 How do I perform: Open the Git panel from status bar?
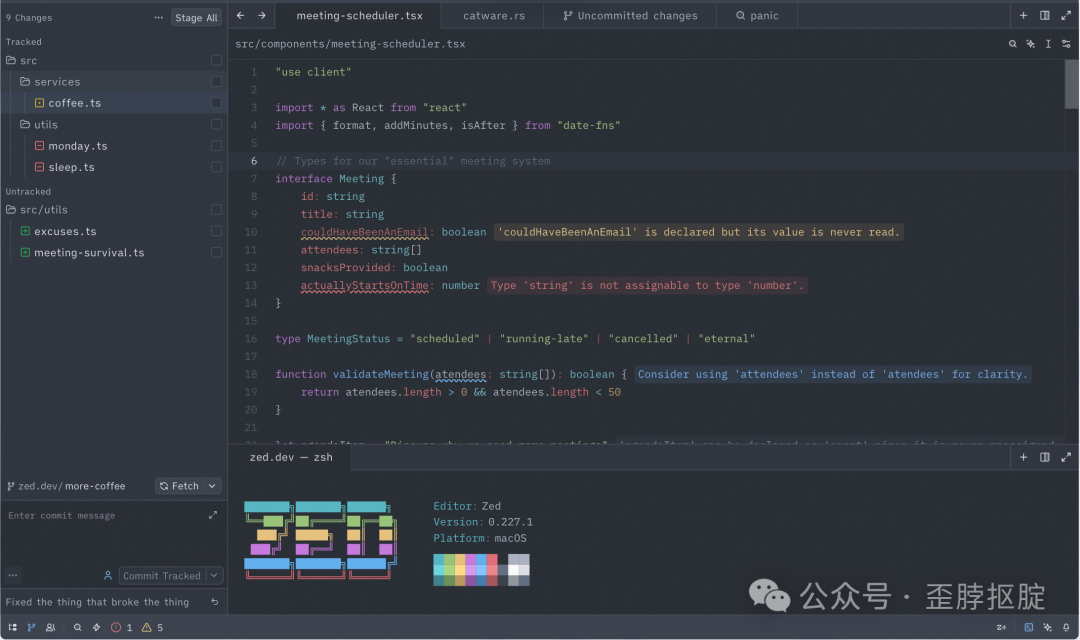pos(31,627)
